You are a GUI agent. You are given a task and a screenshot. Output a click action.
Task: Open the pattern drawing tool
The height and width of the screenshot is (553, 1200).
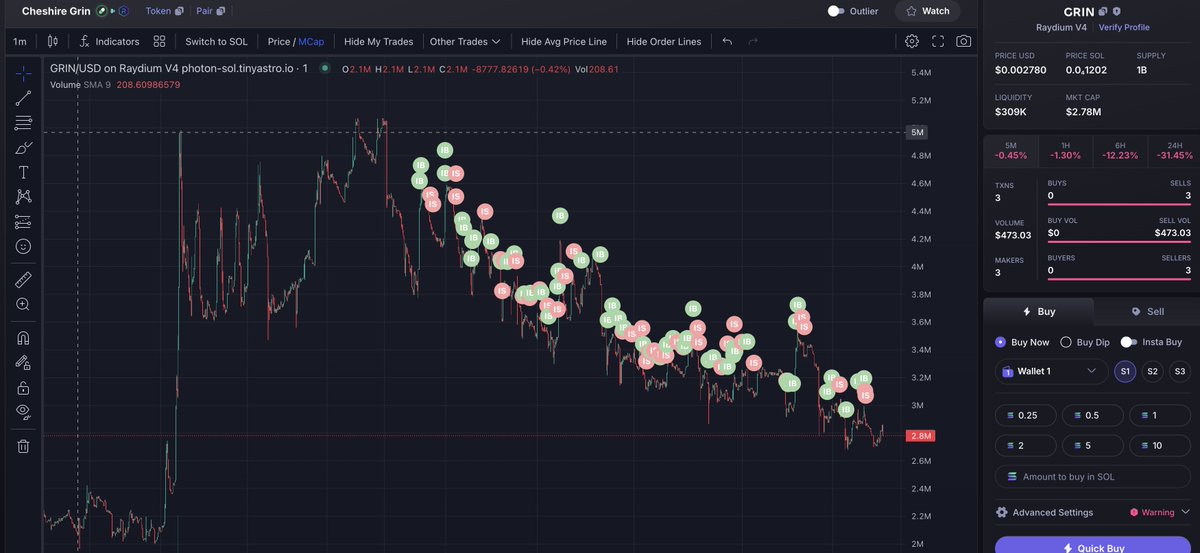pyautogui.click(x=23, y=197)
